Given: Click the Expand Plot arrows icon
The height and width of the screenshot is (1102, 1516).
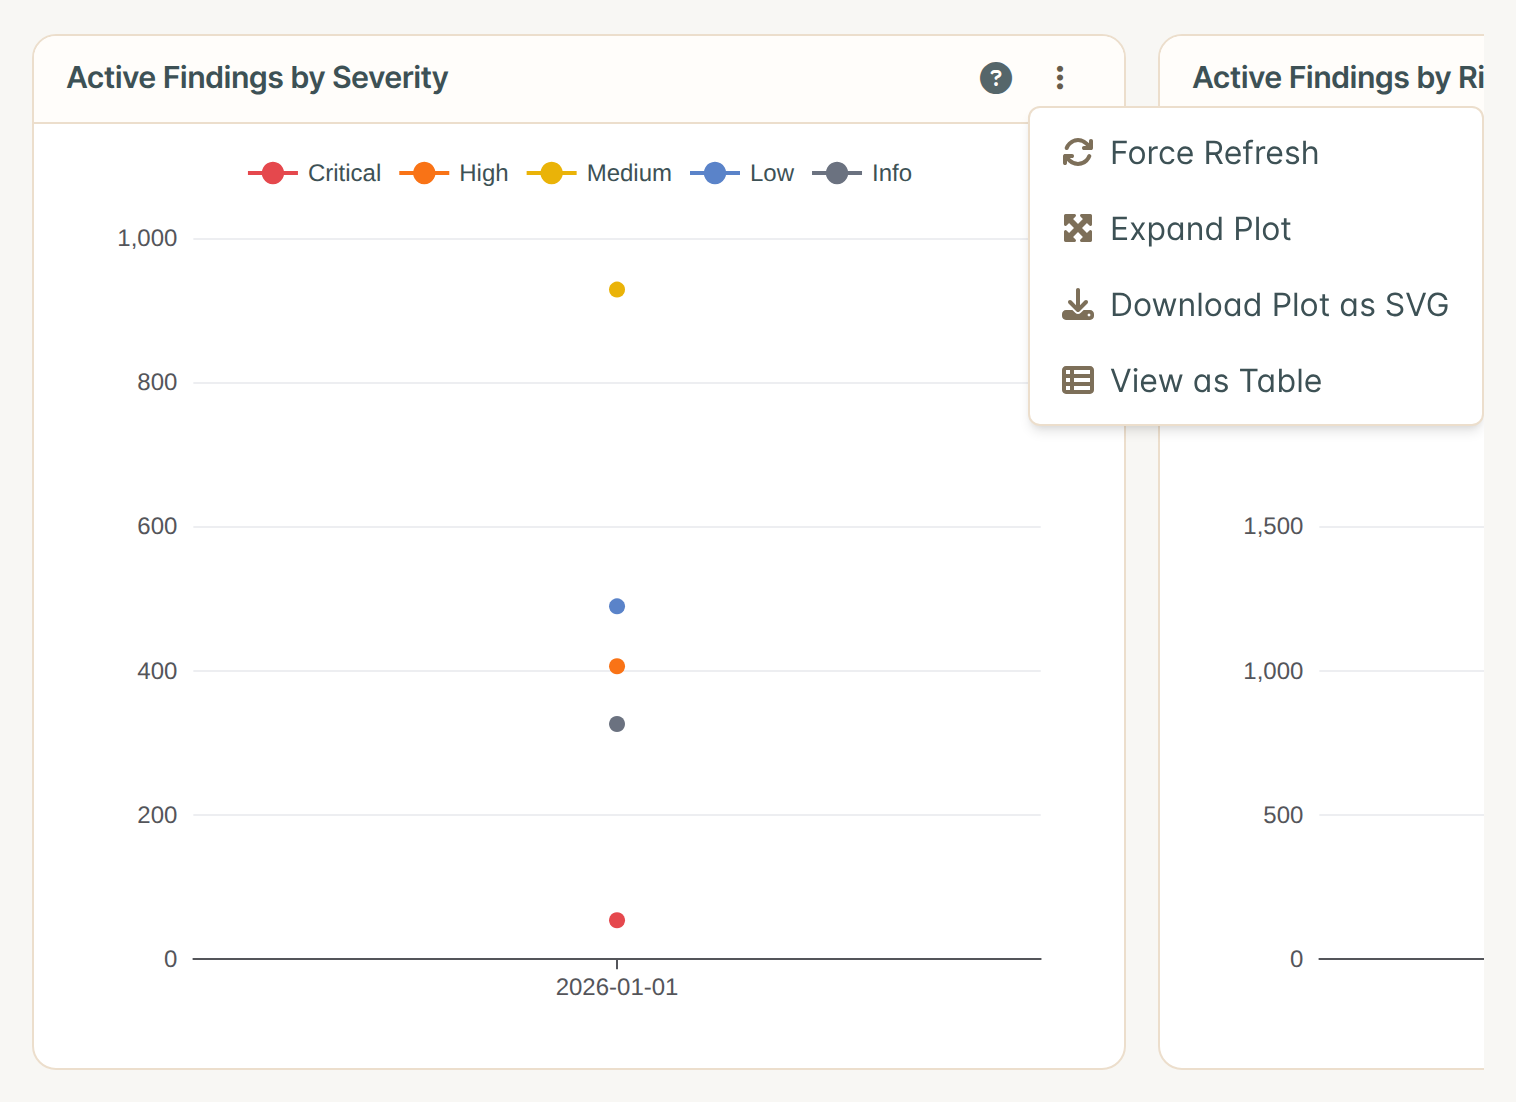Looking at the screenshot, I should coord(1077,229).
